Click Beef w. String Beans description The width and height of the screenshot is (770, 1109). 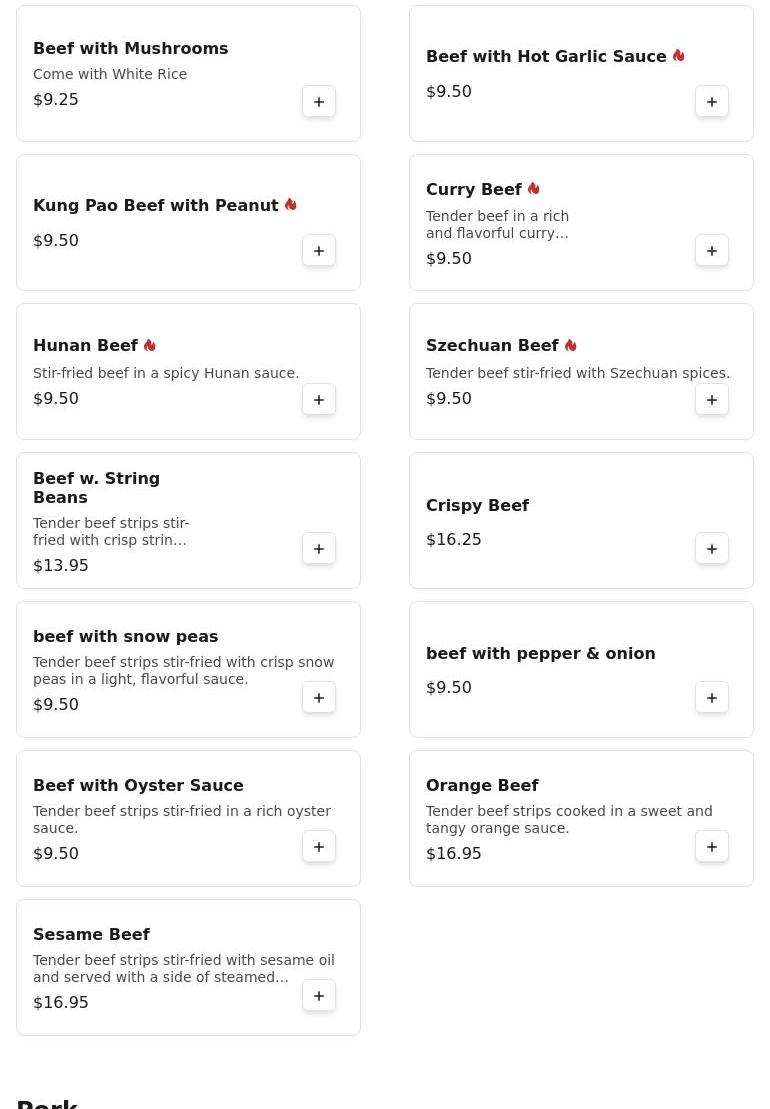point(111,532)
